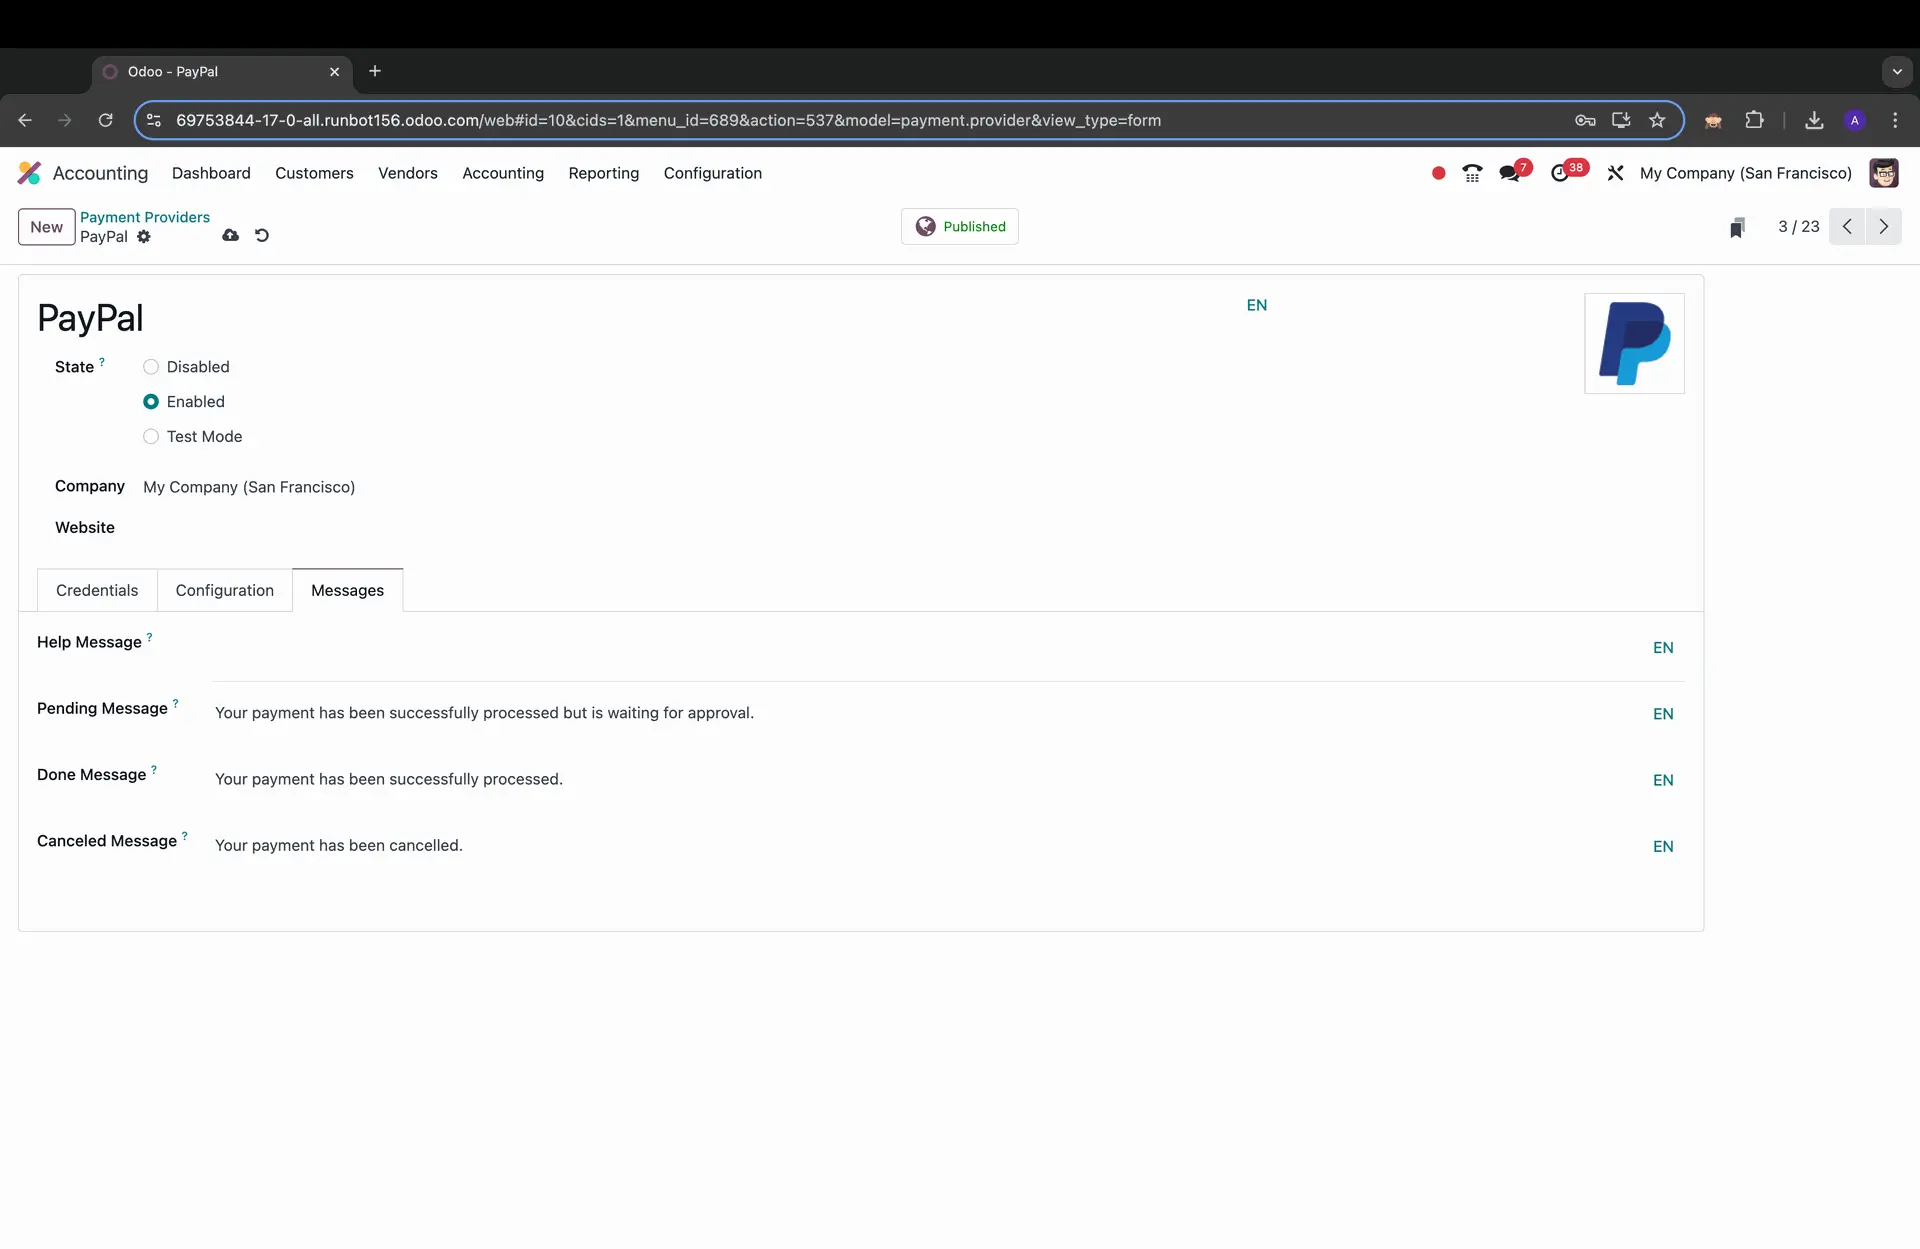
Task: Go to next record arrow
Action: [x=1884, y=227]
